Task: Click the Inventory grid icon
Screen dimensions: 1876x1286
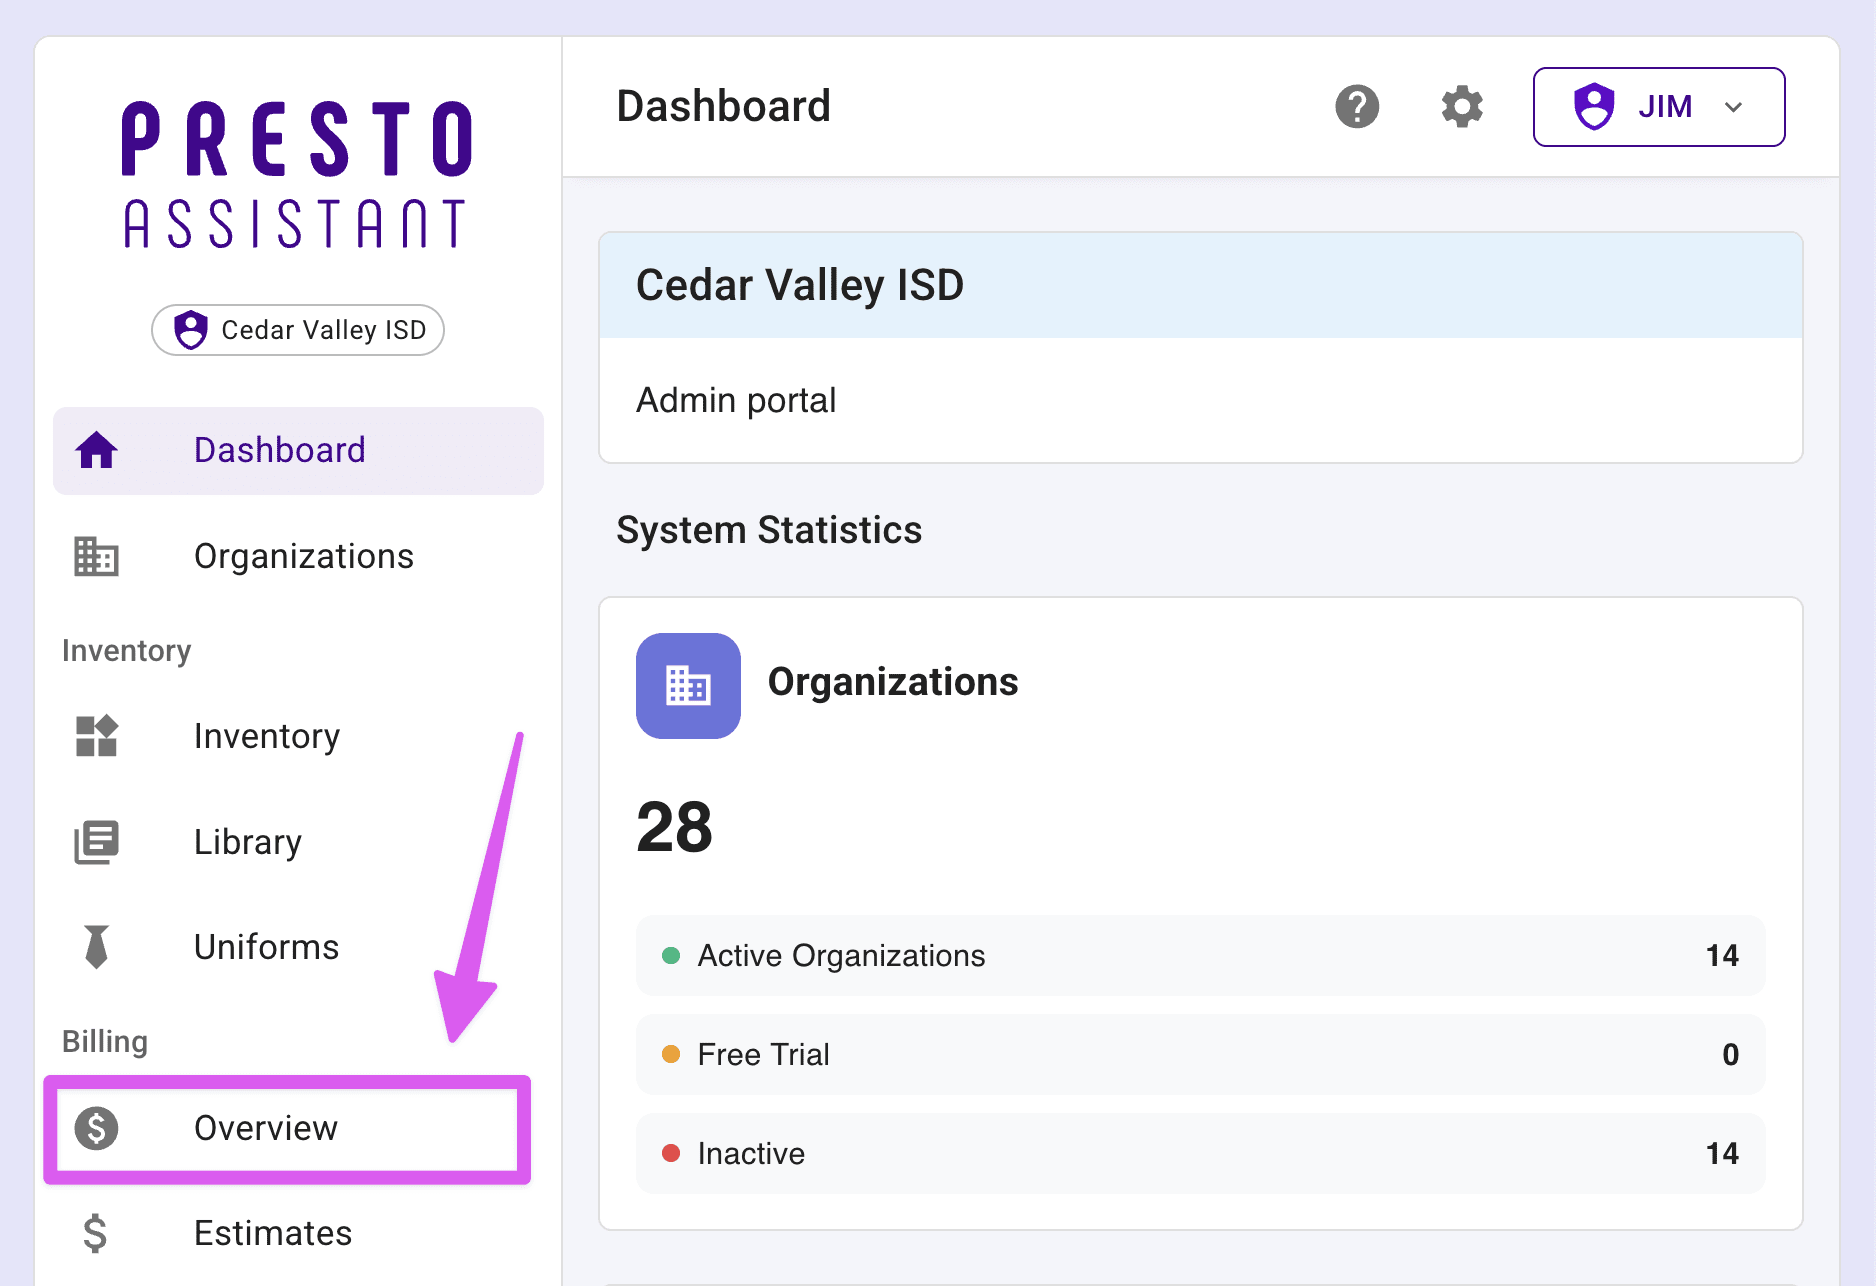Action: (95, 737)
